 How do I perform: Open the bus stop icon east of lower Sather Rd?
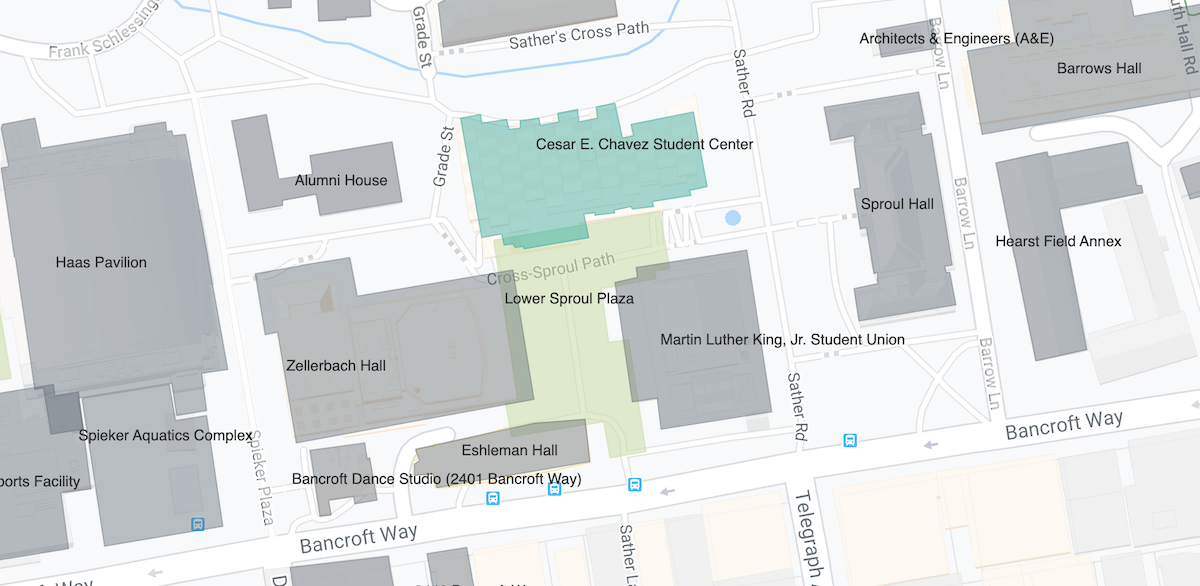click(850, 440)
